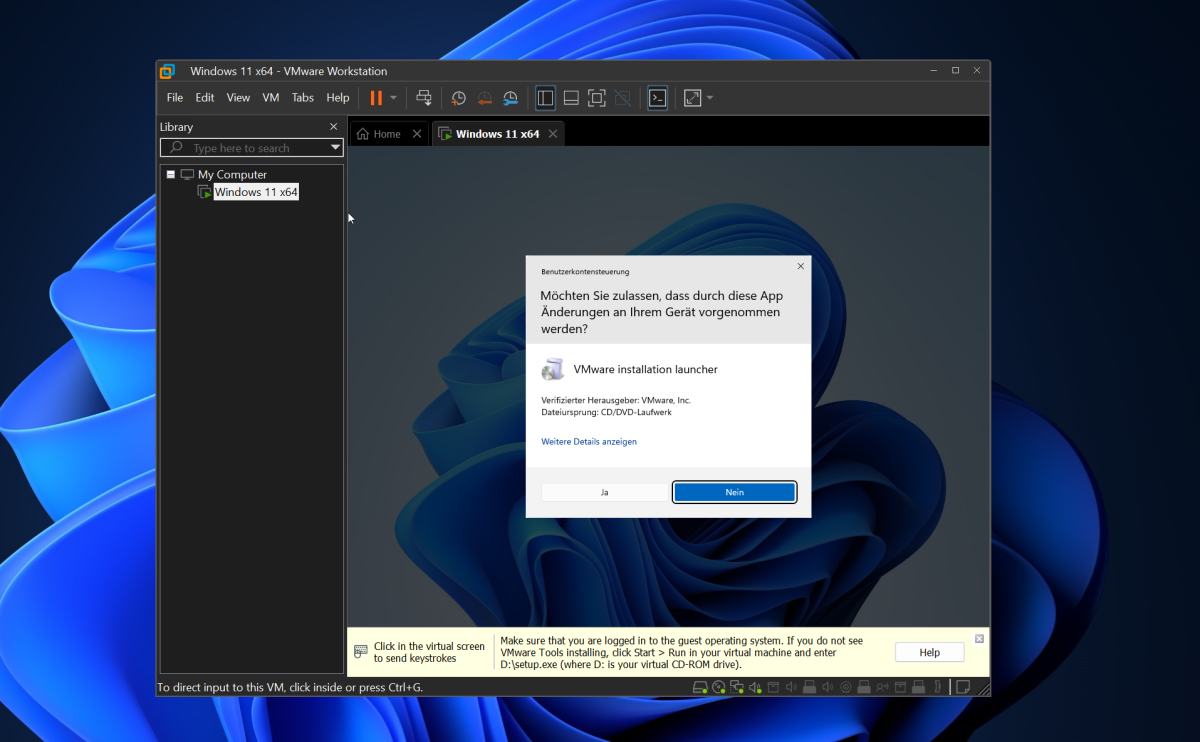1200x742 pixels.
Task: Open "Weitere Details anzeigen" link
Action: pyautogui.click(x=588, y=441)
